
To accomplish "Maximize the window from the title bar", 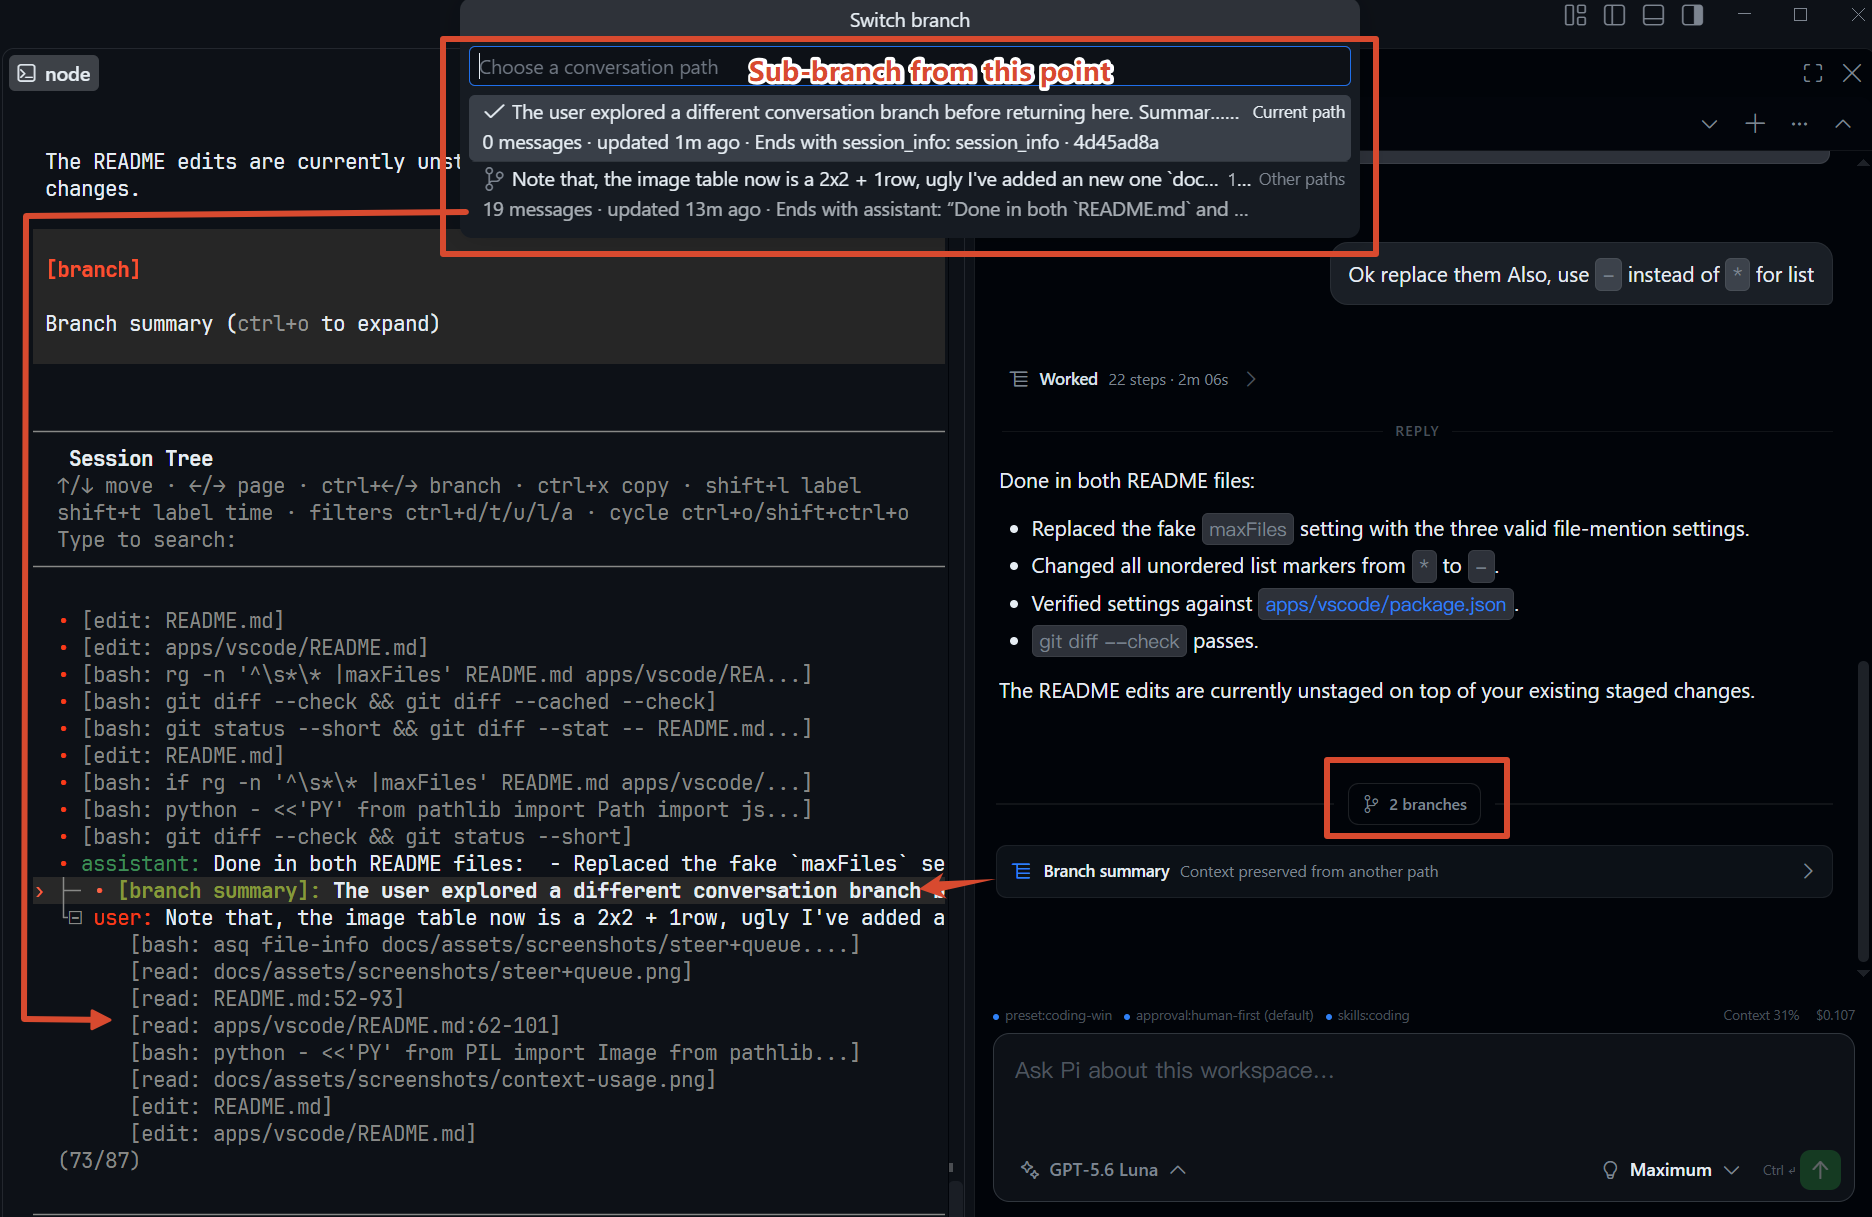I will (x=1800, y=15).
